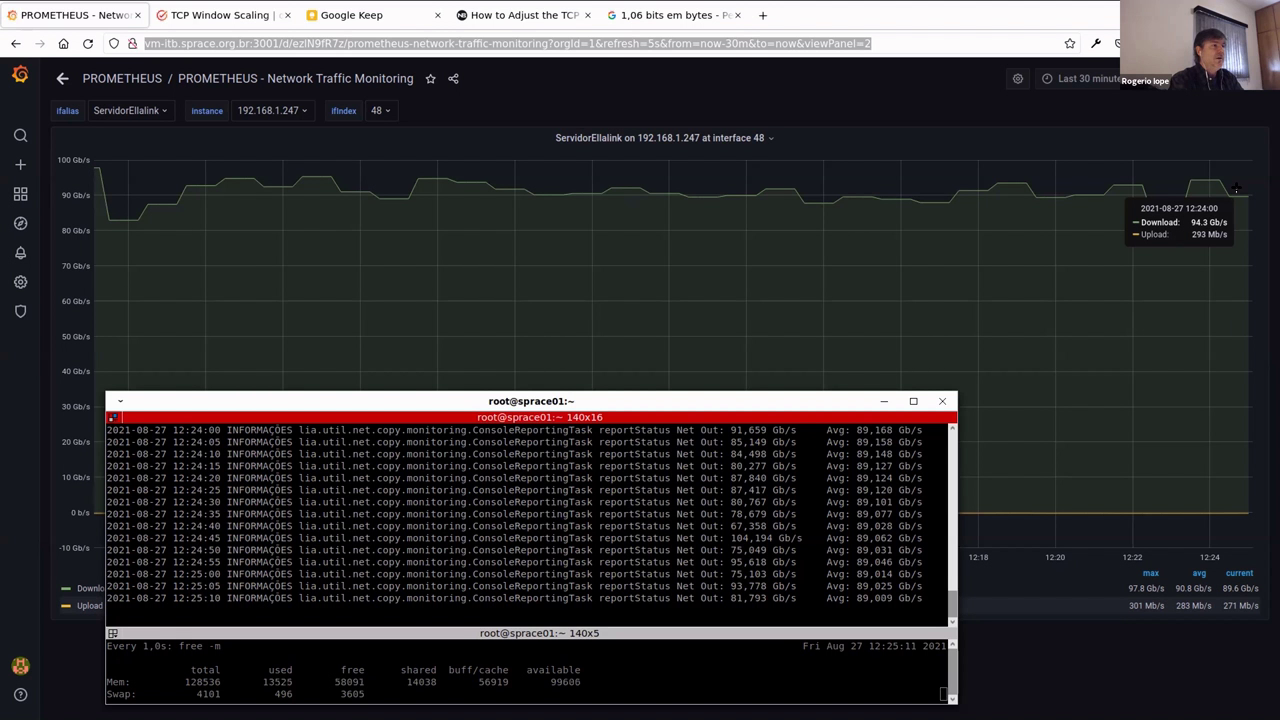Open the panel title menu ServidorEllalink on 192.168.1.247
Screen dimensions: 1280x720
[664, 138]
